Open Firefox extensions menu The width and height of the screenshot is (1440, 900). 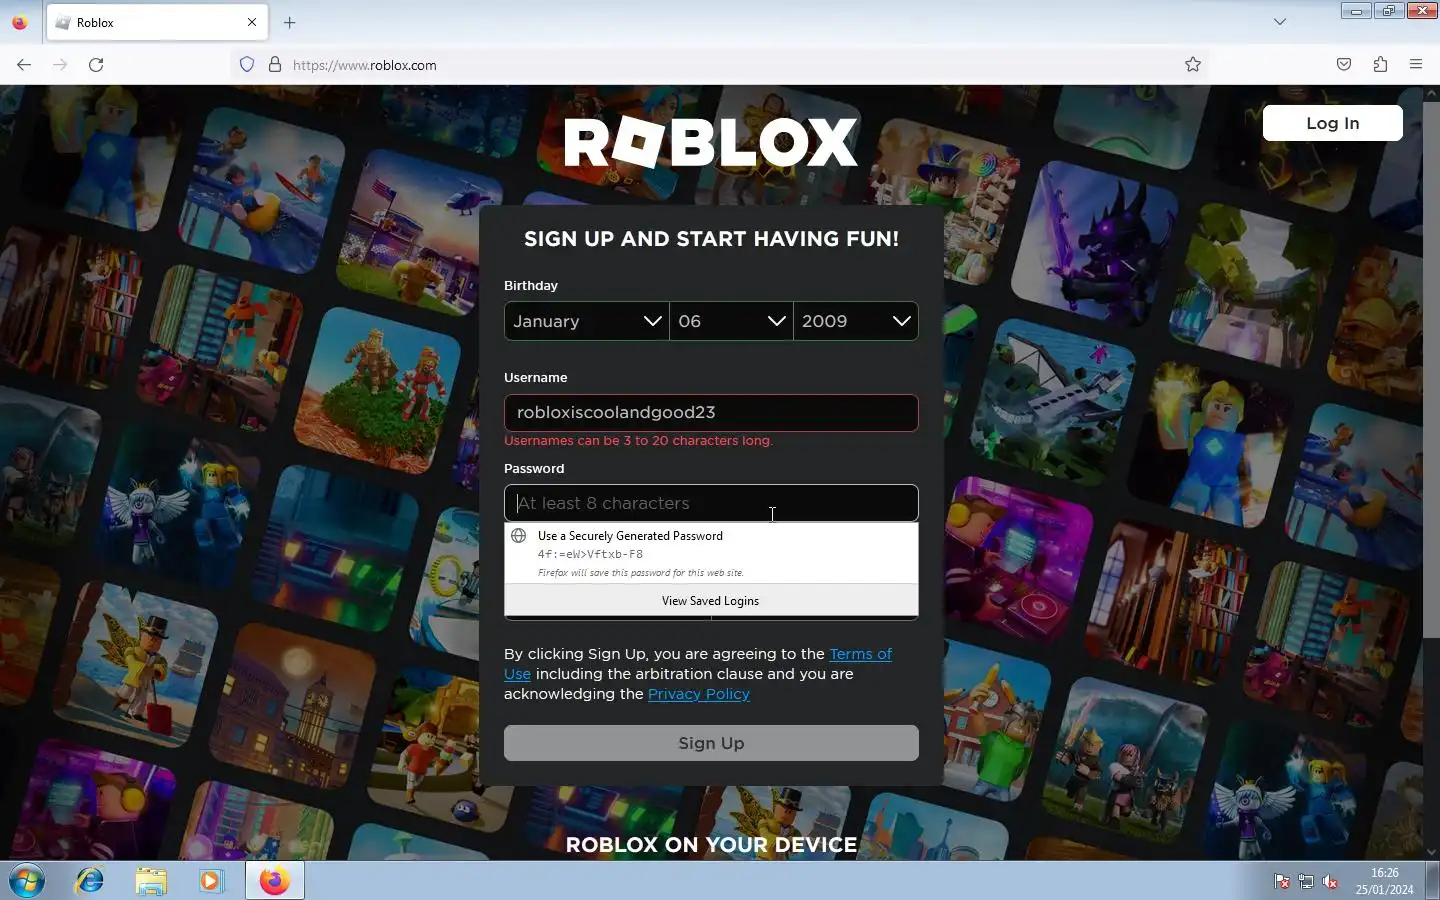tap(1380, 65)
